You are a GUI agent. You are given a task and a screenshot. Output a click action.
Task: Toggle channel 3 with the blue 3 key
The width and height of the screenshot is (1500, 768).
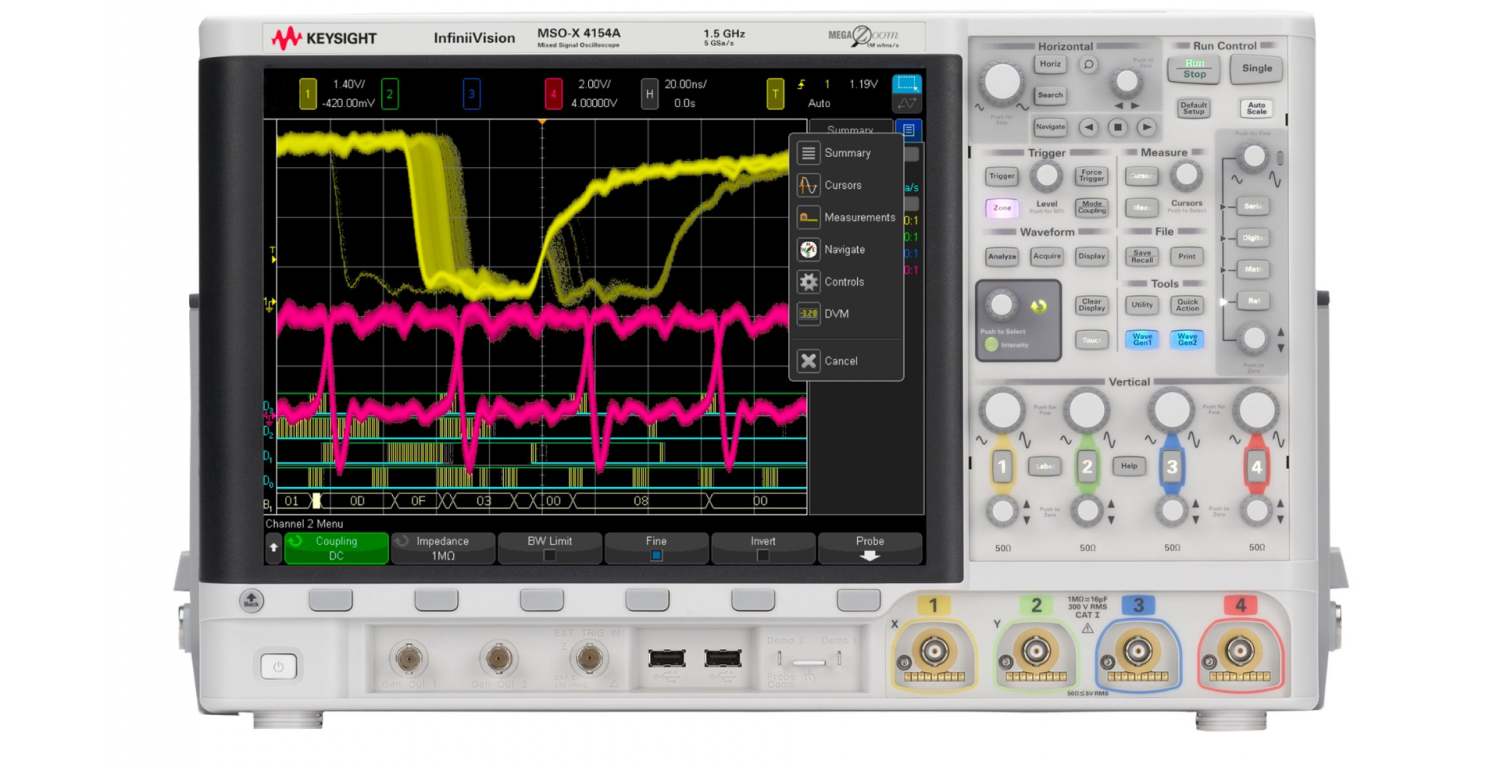coord(1172,466)
